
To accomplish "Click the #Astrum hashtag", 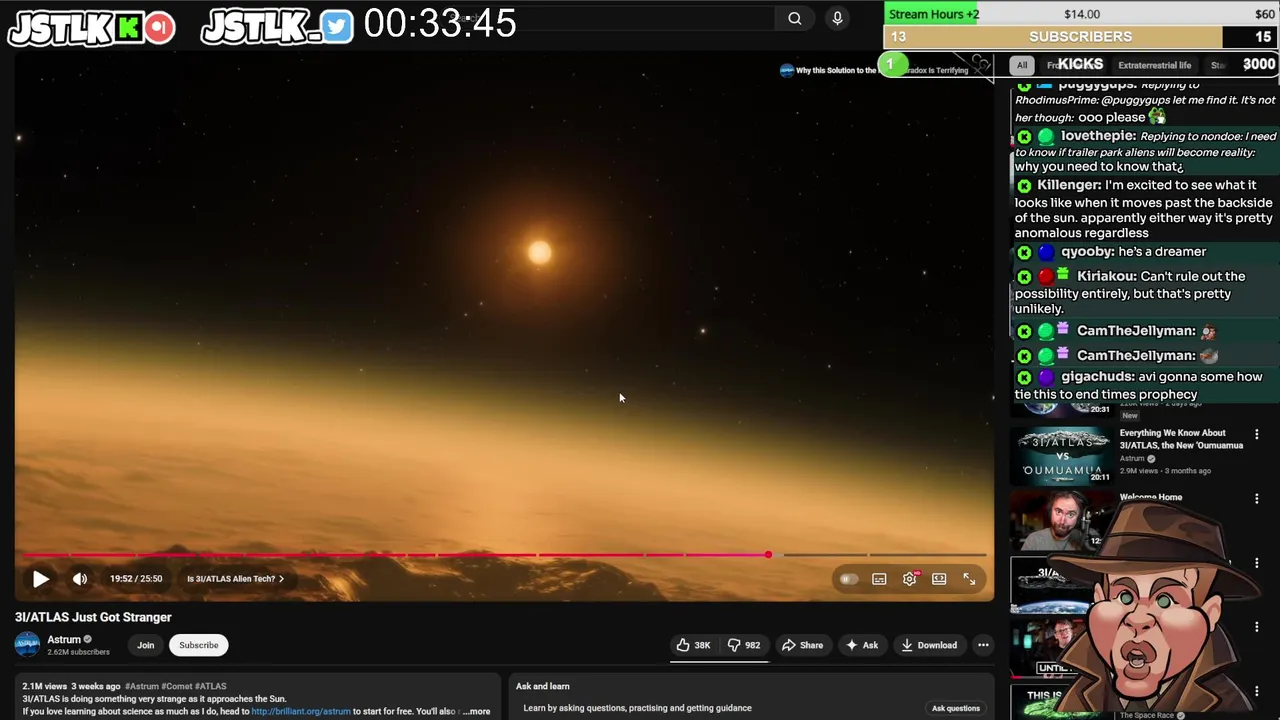I will coord(142,686).
